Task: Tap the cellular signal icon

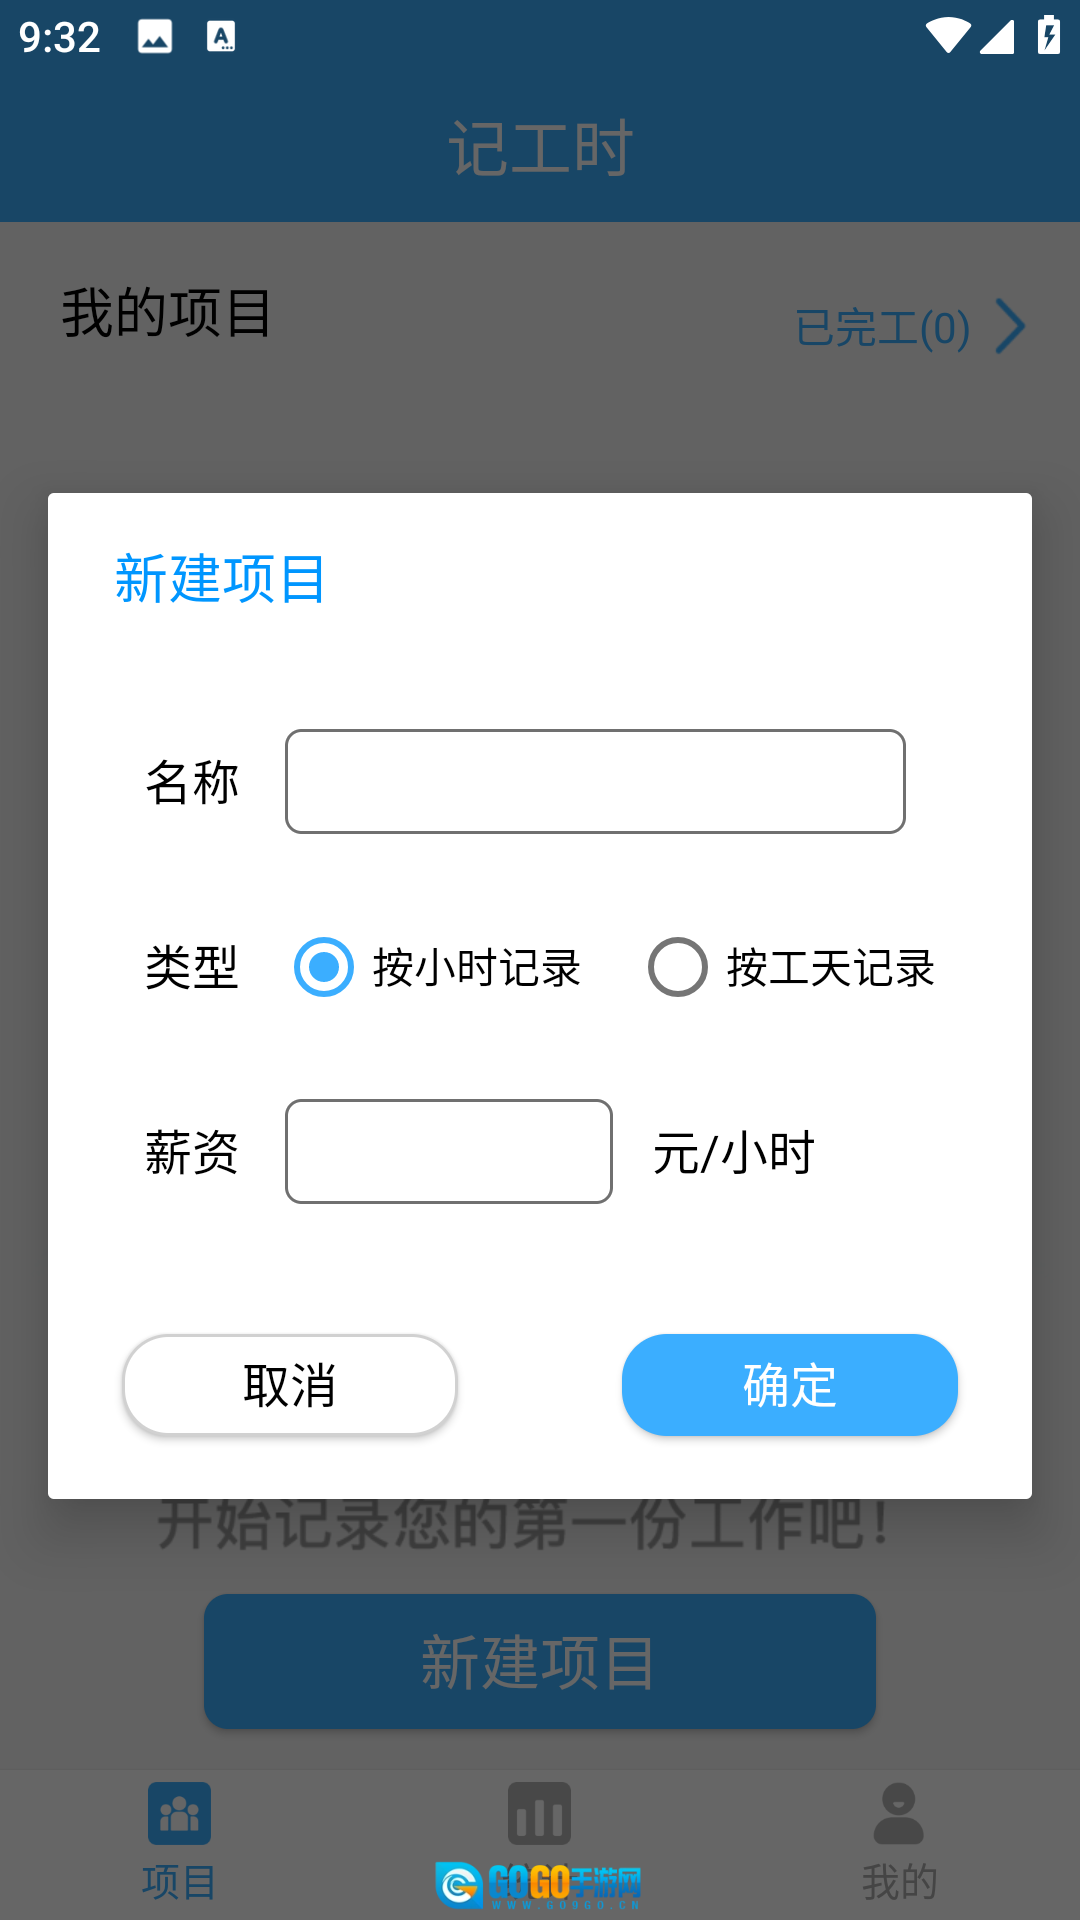Action: pyautogui.click(x=997, y=36)
